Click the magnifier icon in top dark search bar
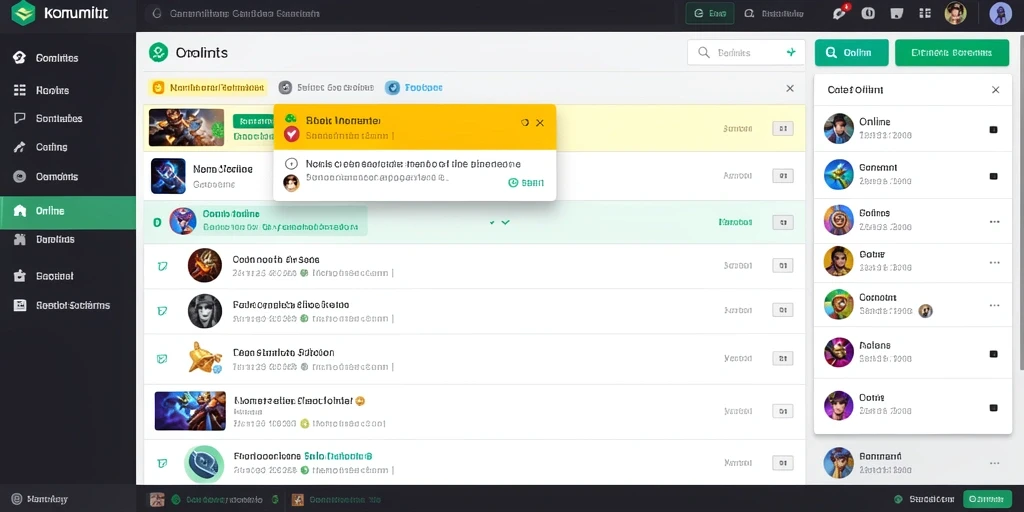The image size is (1024, 512). 156,13
